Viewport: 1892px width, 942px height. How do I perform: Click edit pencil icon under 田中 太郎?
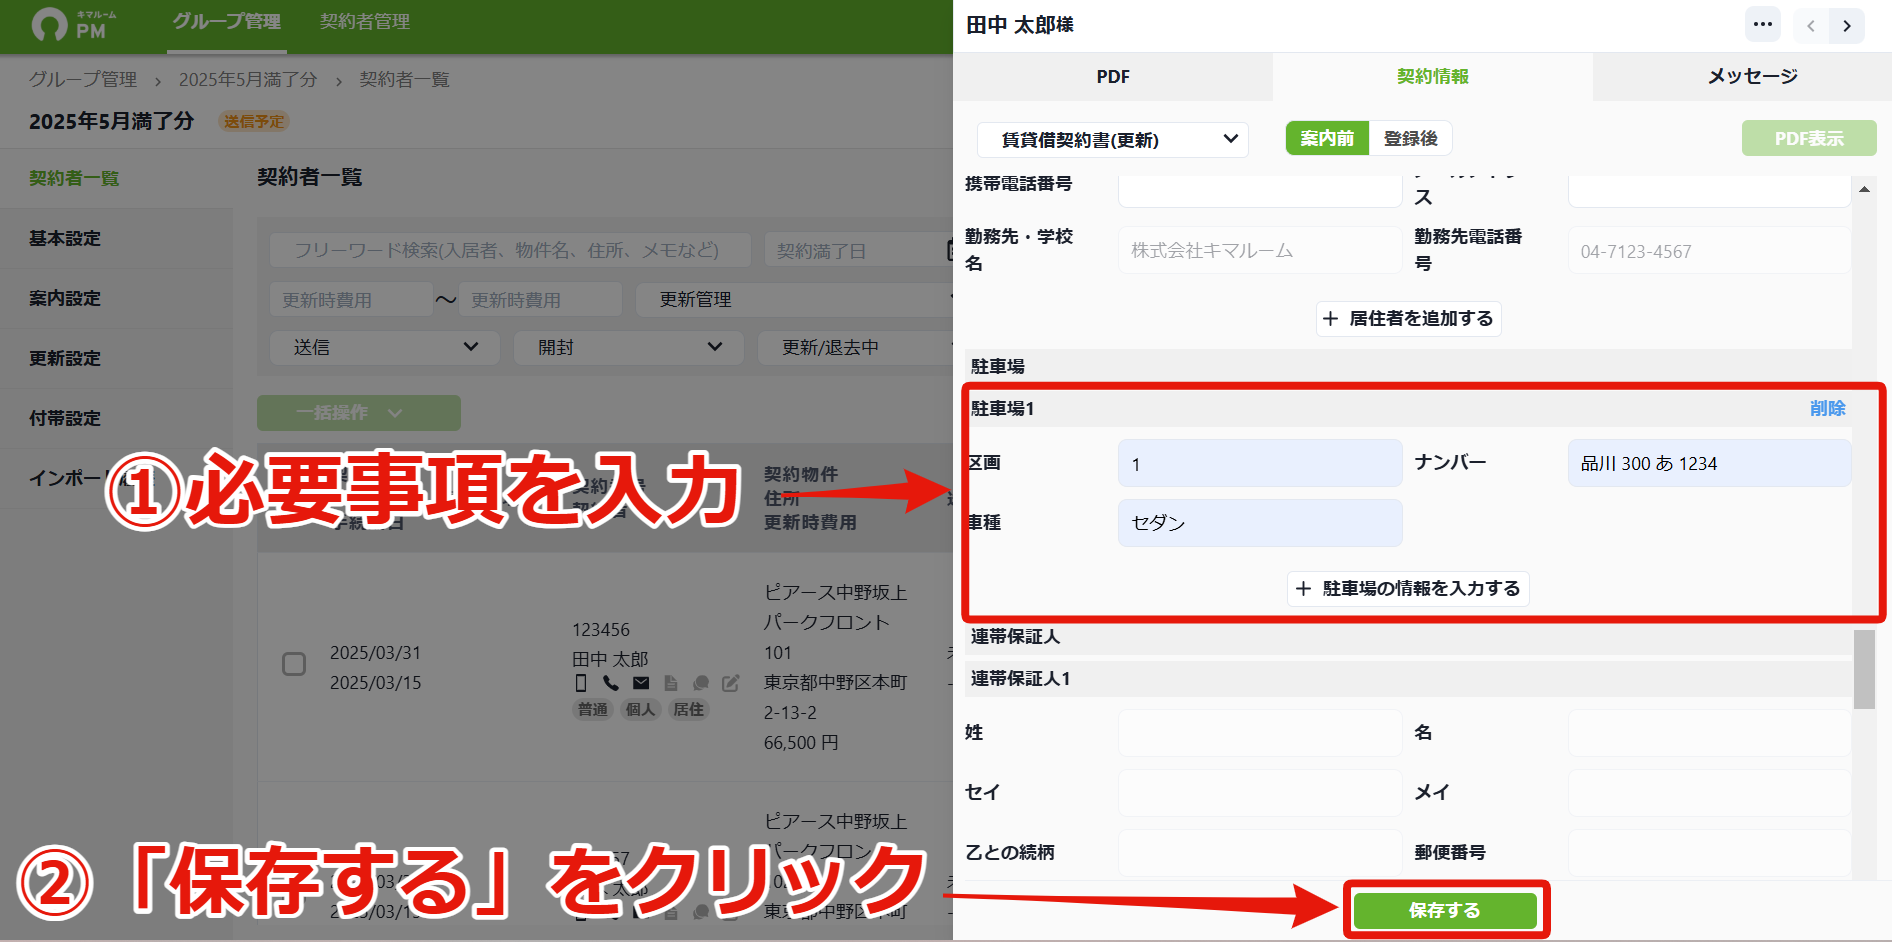point(731,683)
